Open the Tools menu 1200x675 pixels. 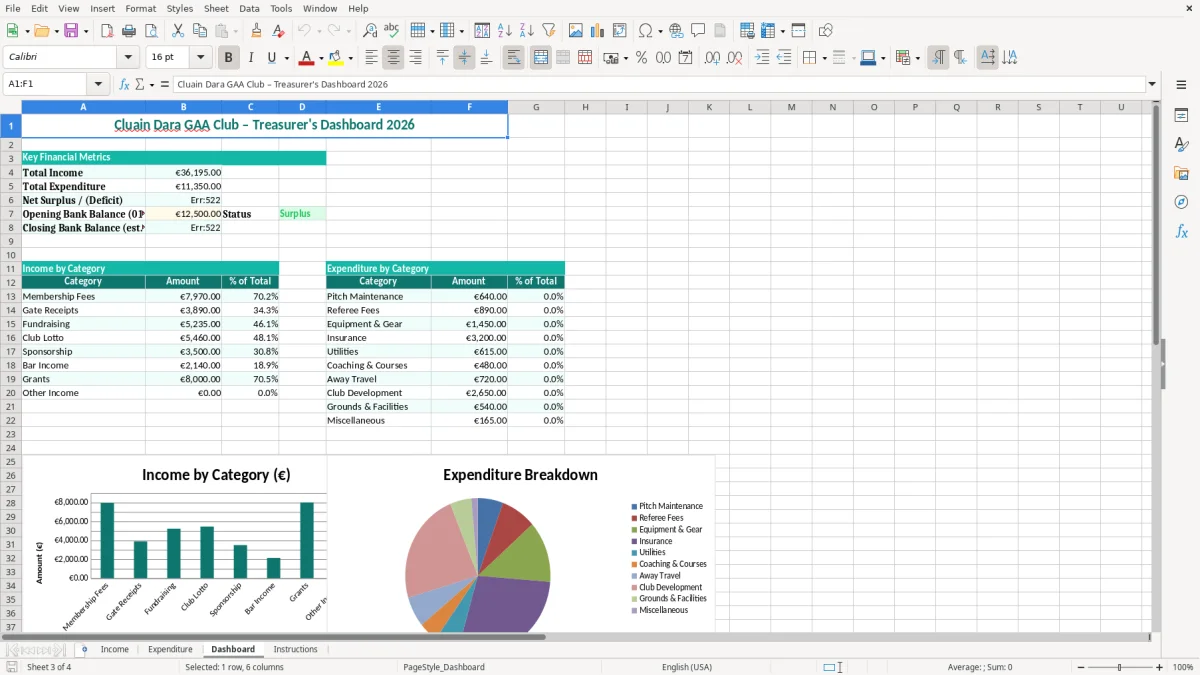coord(281,8)
